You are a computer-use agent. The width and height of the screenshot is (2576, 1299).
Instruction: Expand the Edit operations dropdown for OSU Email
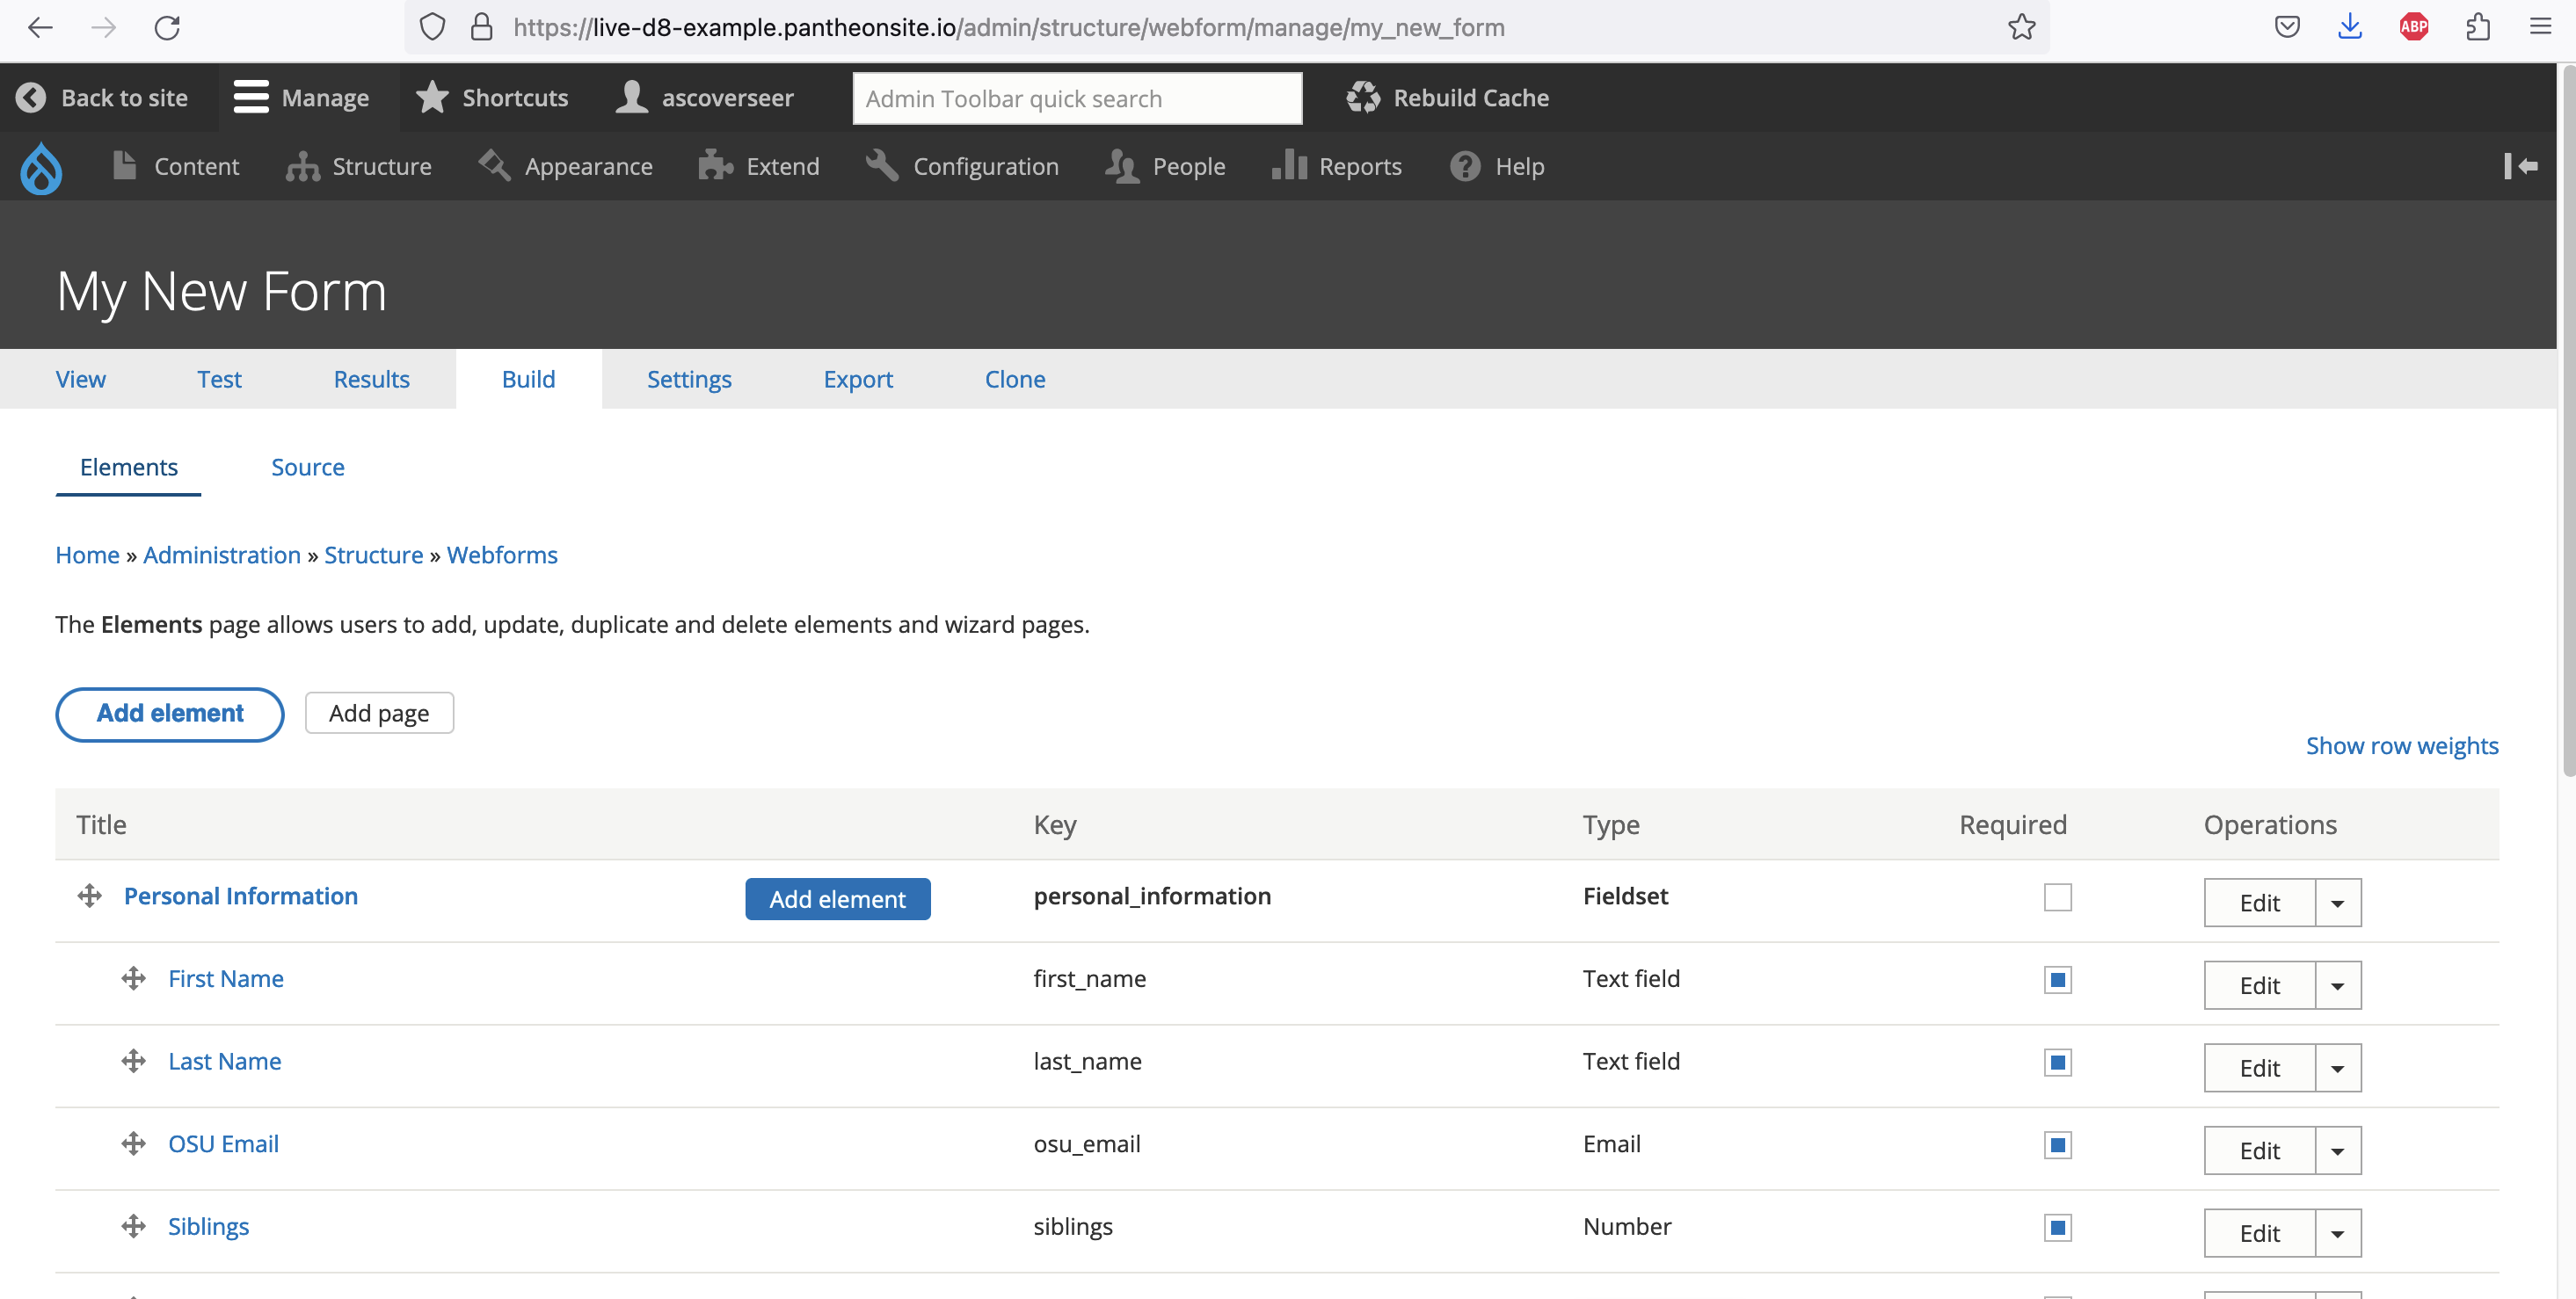click(x=2337, y=1150)
